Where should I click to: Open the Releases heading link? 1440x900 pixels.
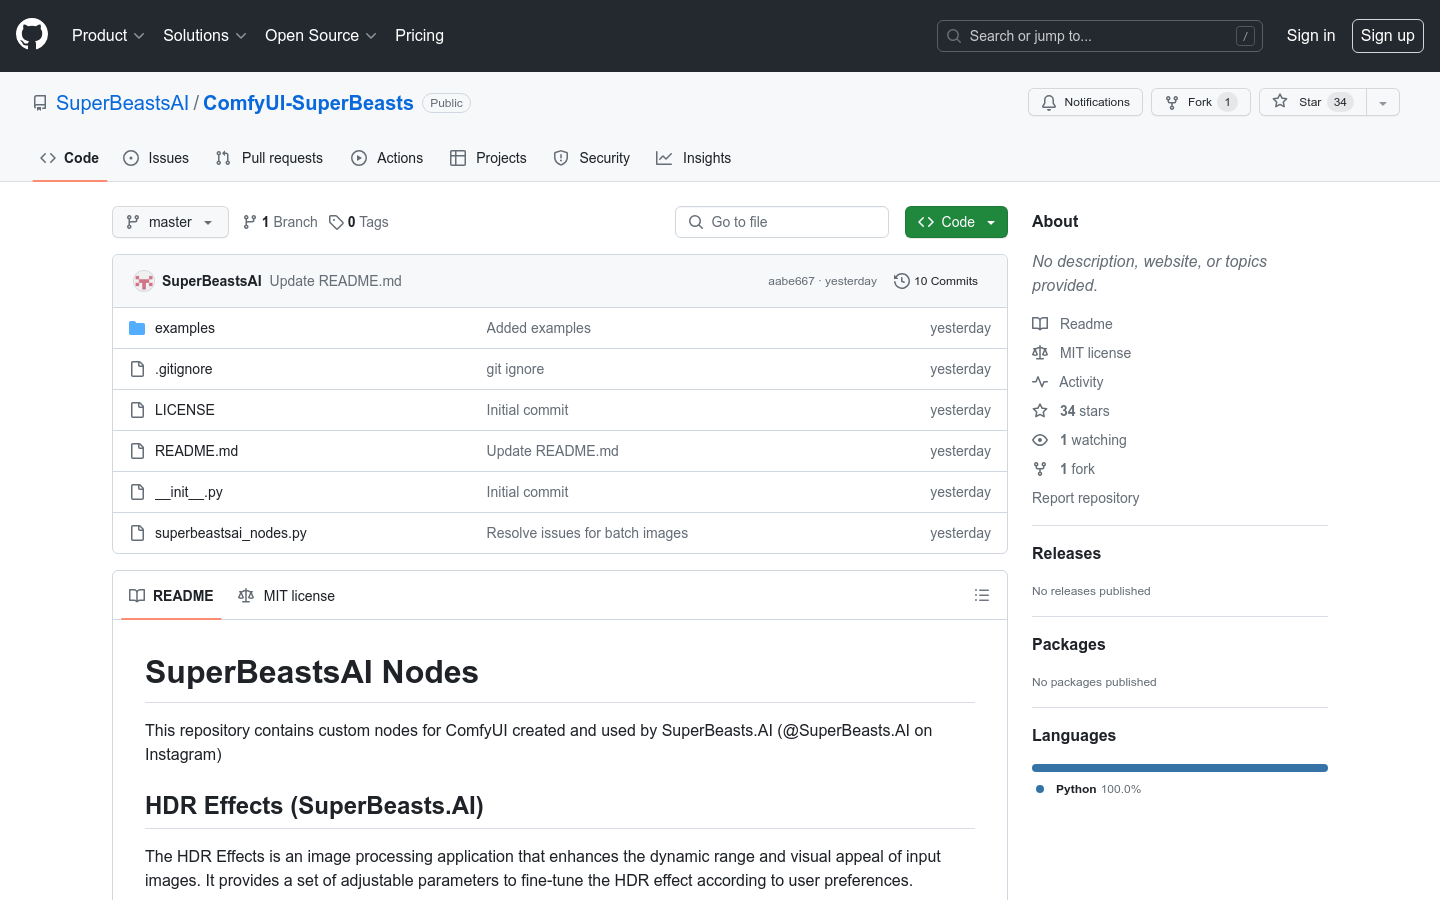click(x=1066, y=553)
